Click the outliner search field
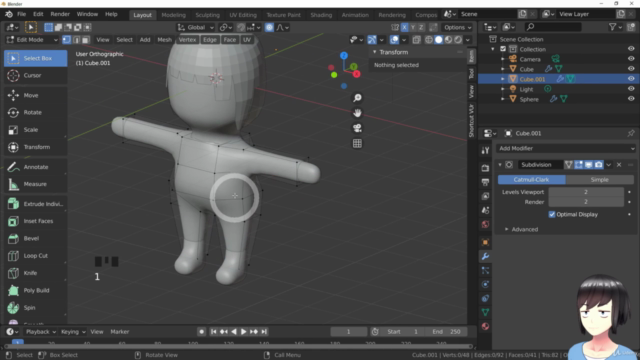The height and width of the screenshot is (360, 640). tap(553, 27)
